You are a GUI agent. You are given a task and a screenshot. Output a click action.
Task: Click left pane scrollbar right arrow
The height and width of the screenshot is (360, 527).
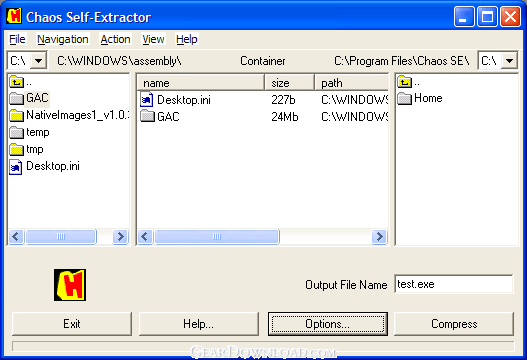(x=121, y=237)
